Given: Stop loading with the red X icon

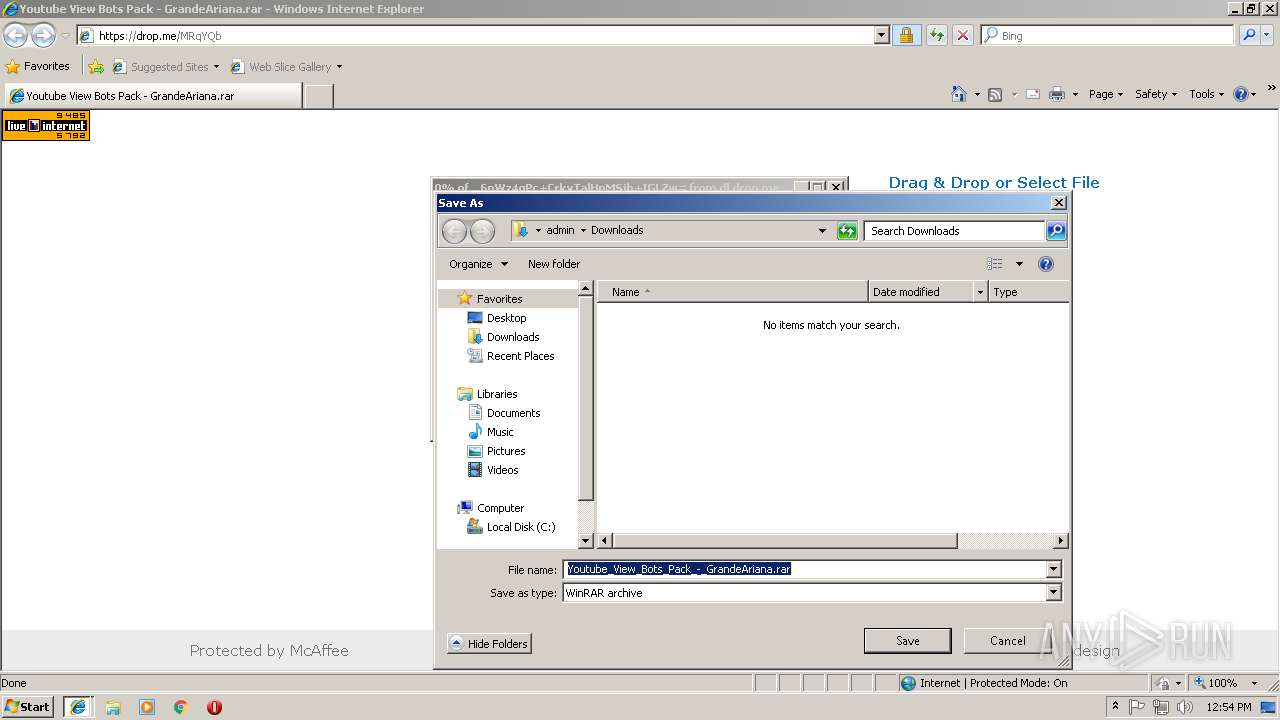Looking at the screenshot, I should point(962,36).
